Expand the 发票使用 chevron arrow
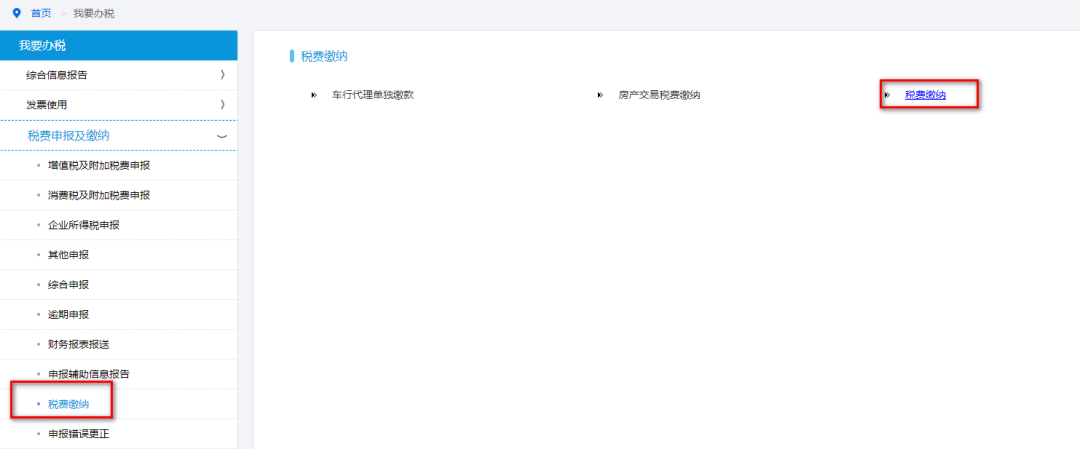Viewport: 1080px width, 449px height. [x=222, y=105]
